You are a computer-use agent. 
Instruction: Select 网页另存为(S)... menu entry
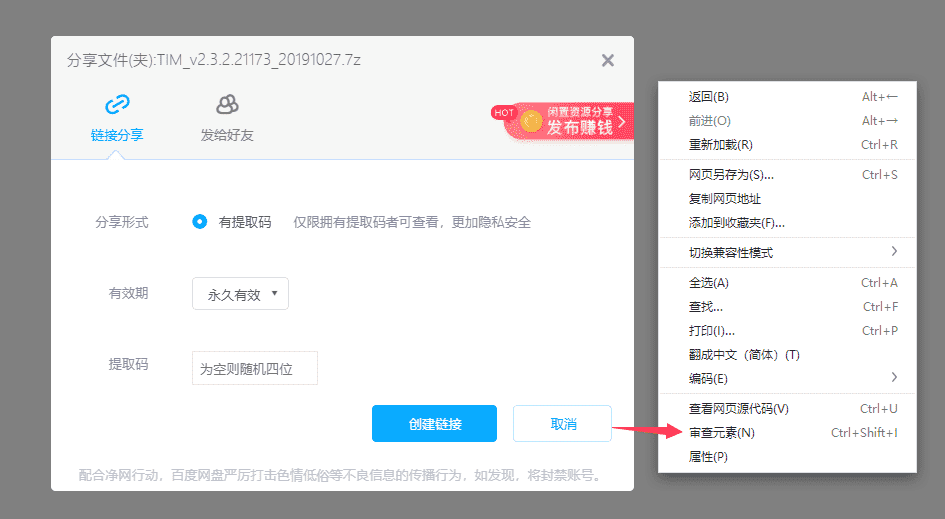[x=787, y=175]
